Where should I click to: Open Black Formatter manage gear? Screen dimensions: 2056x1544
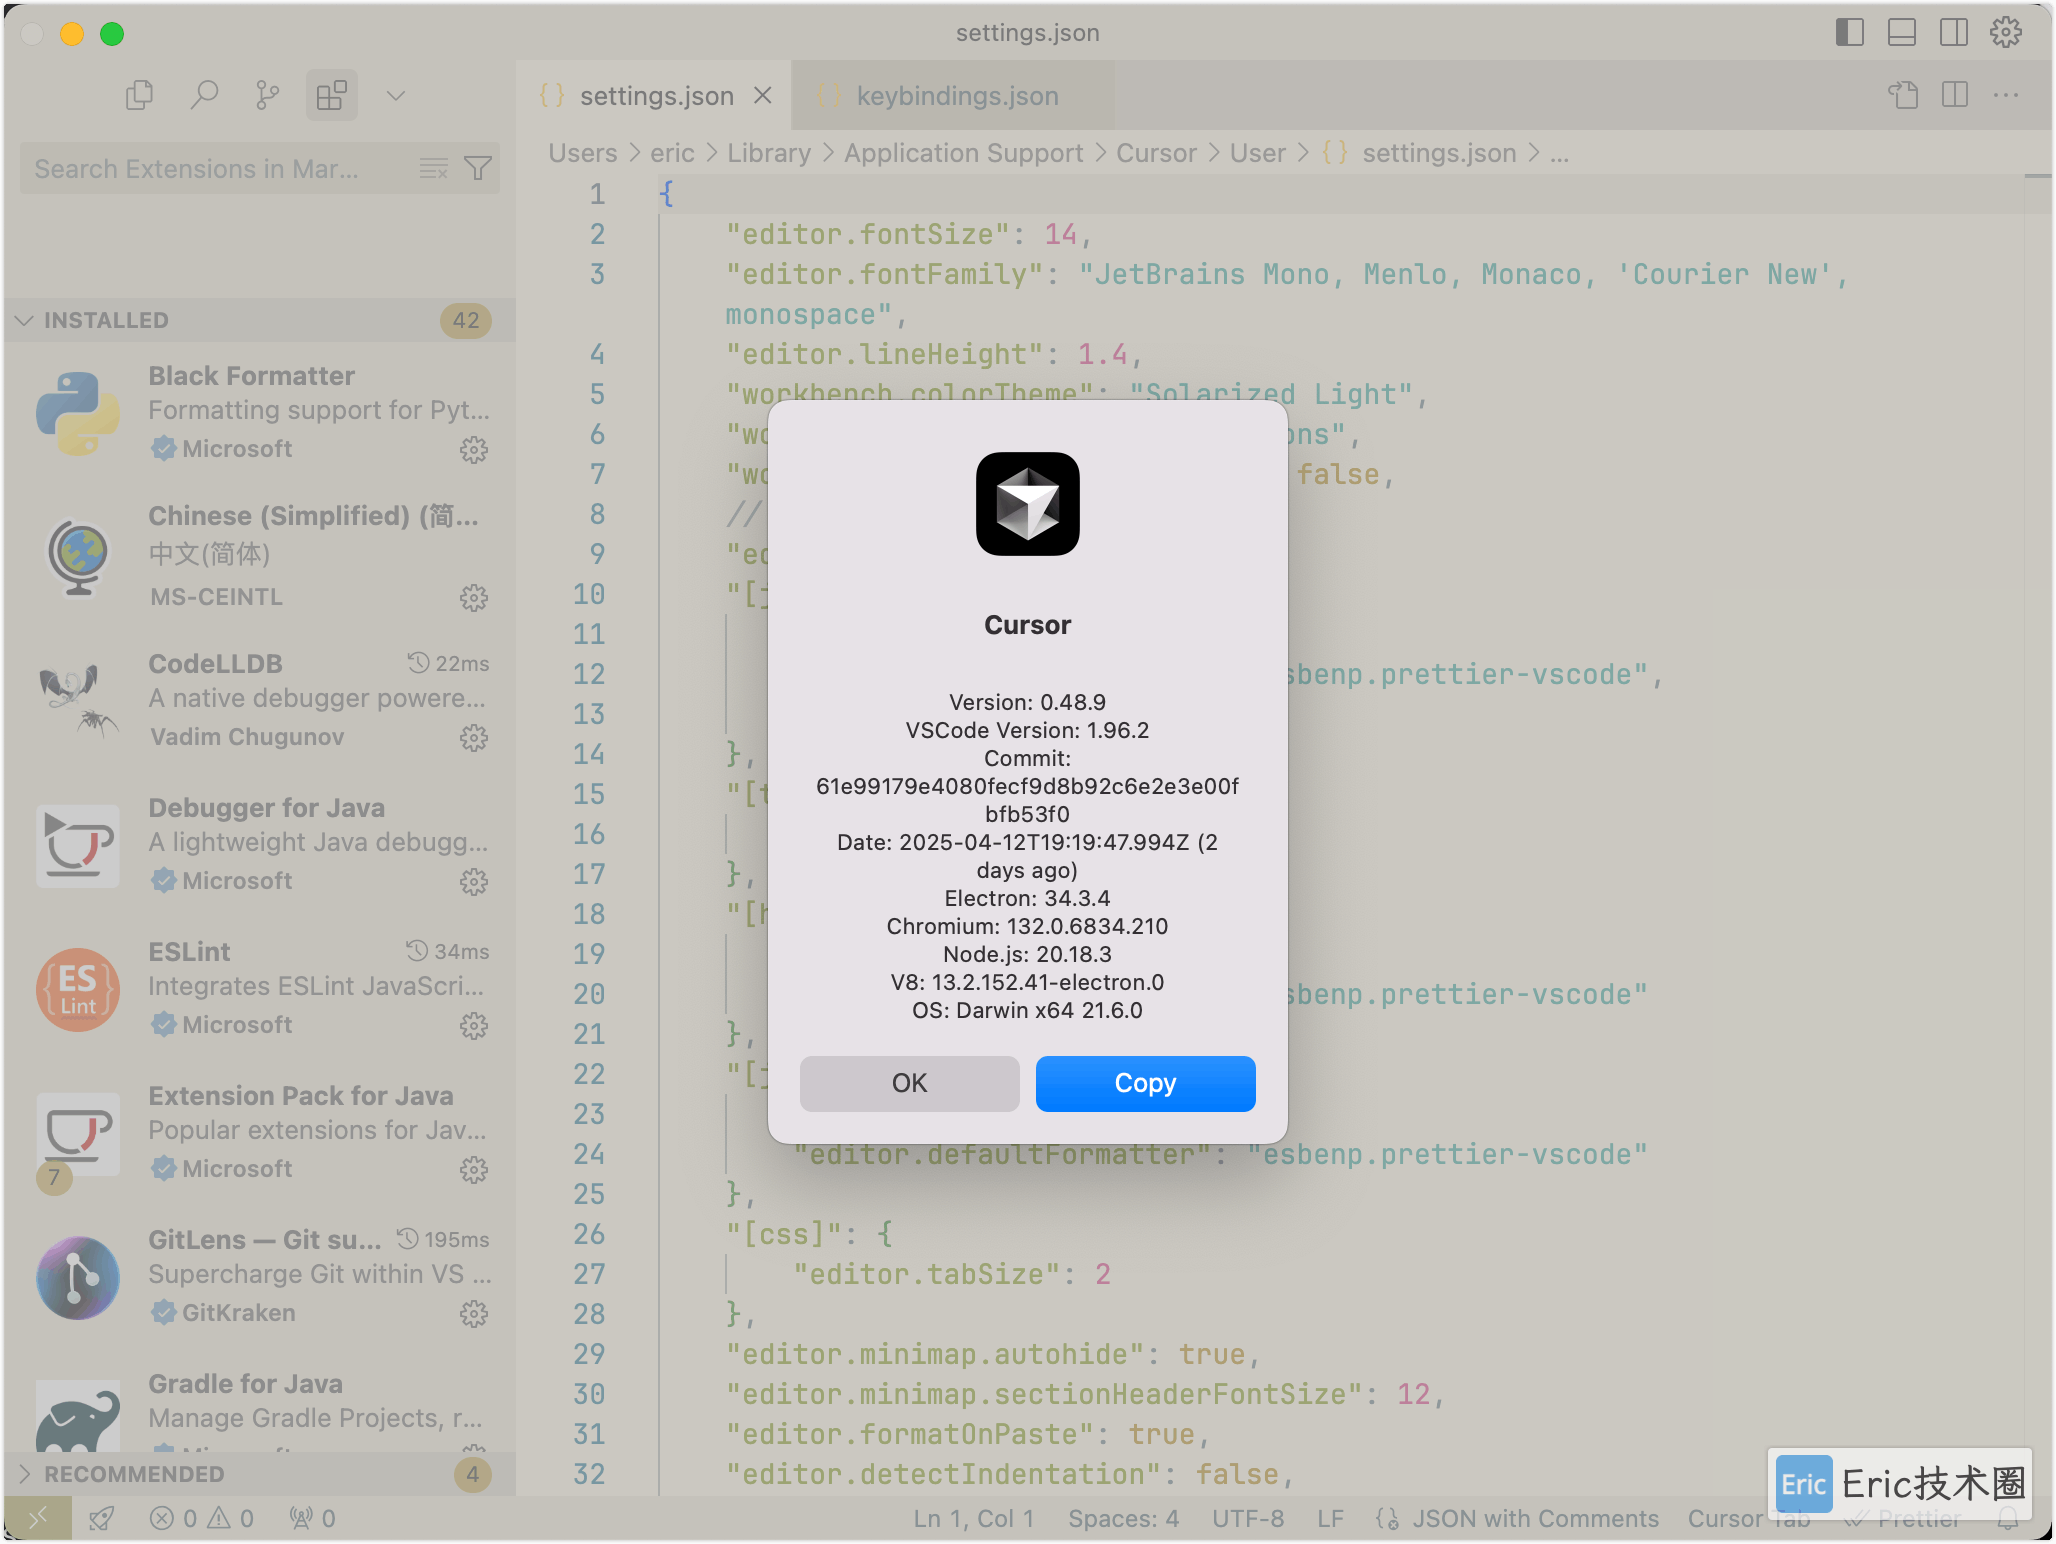(x=474, y=450)
